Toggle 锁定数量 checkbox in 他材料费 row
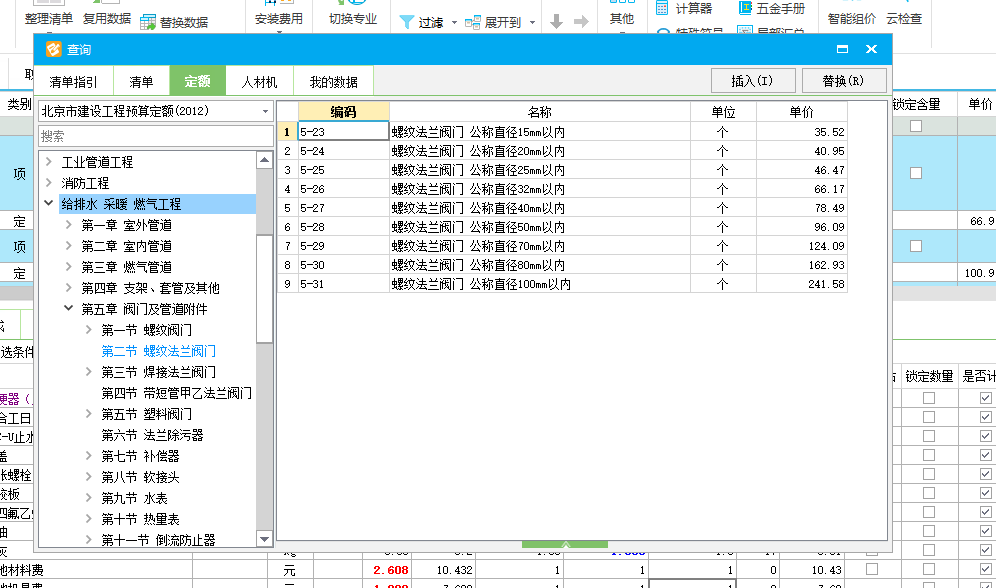 pos(929,569)
